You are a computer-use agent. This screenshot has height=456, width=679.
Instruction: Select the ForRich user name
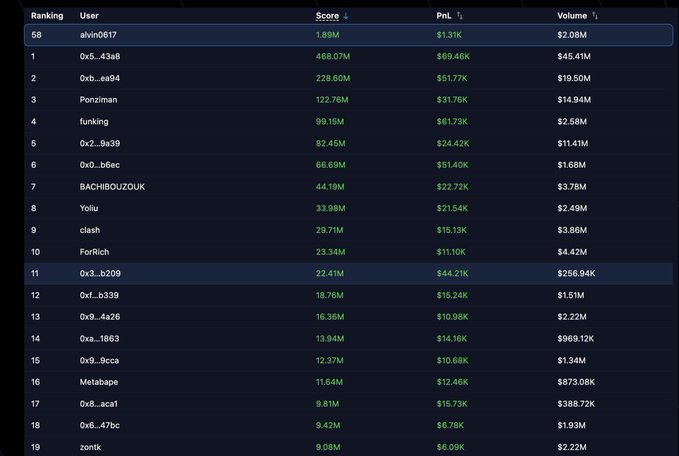pyautogui.click(x=94, y=252)
